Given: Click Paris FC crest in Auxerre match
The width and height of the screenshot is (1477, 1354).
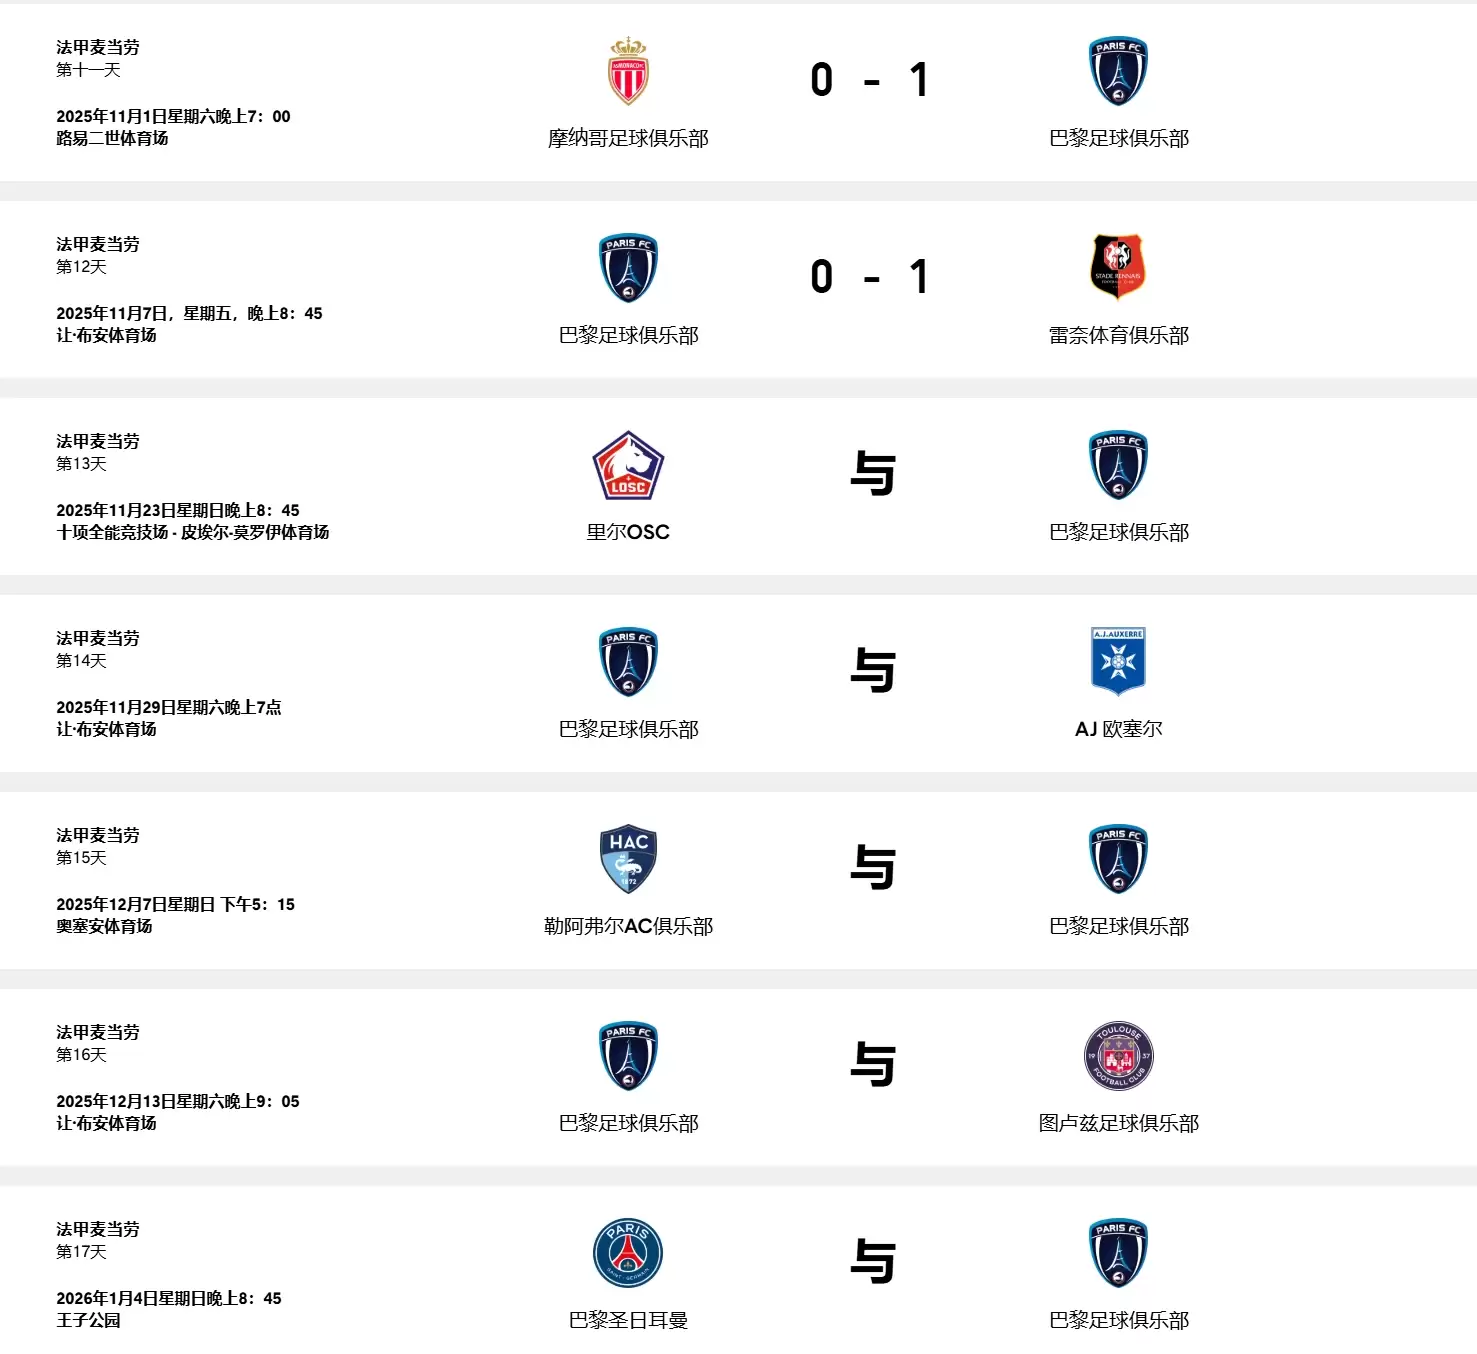Looking at the screenshot, I should [x=628, y=661].
